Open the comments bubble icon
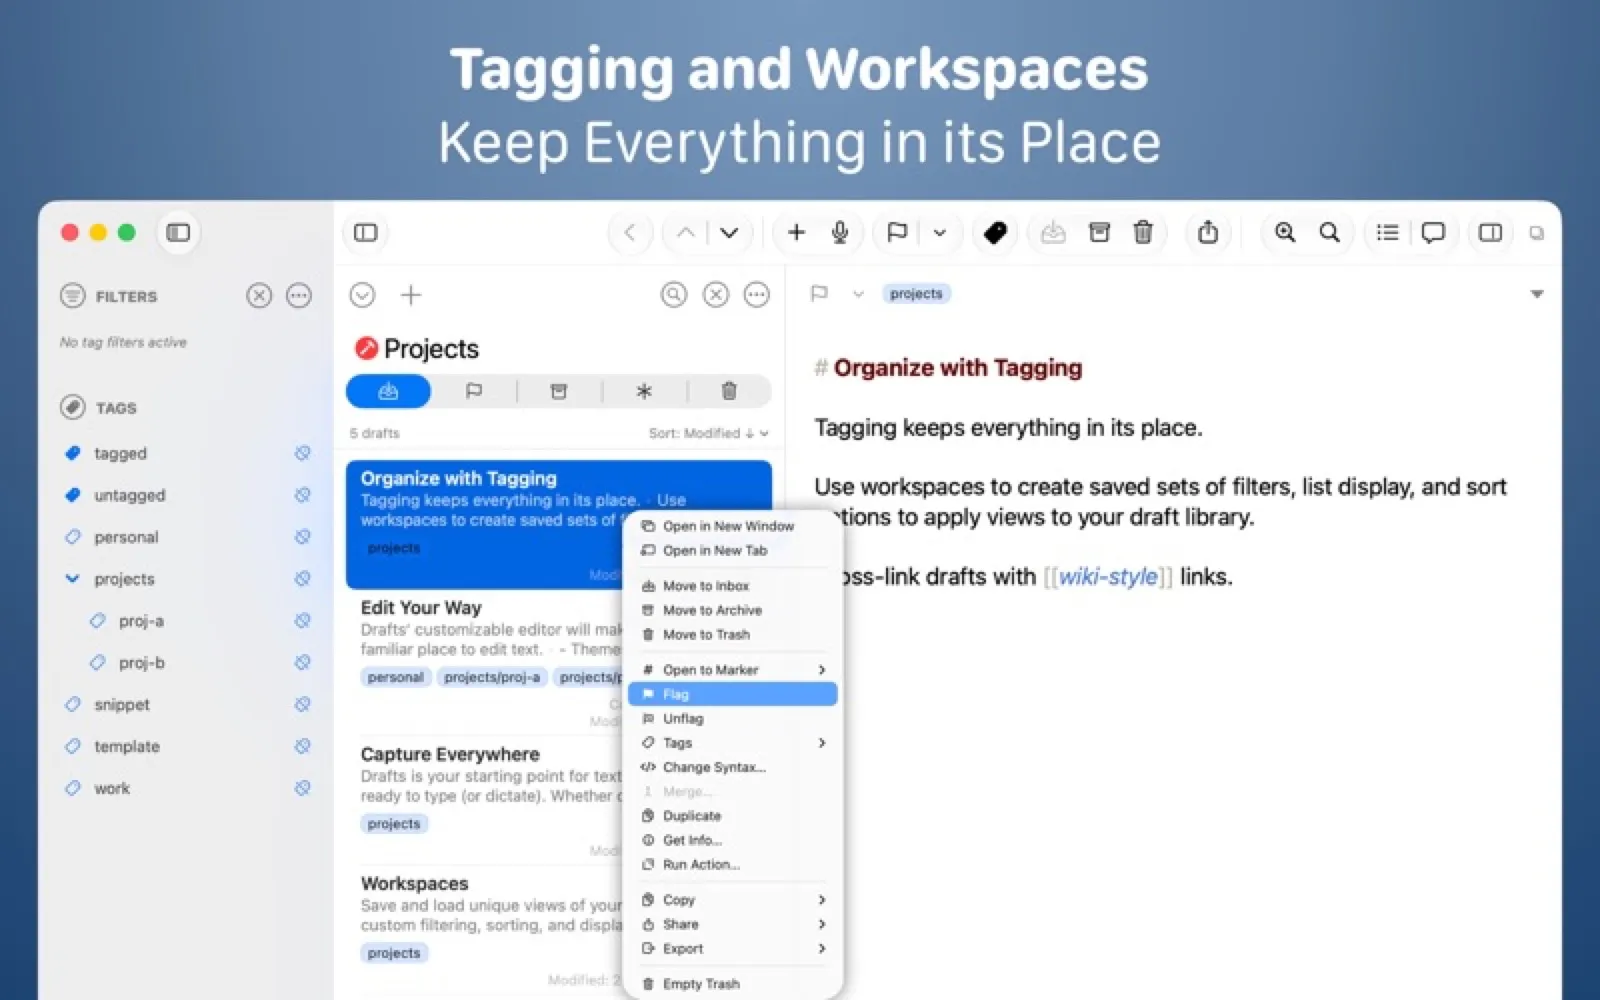The height and width of the screenshot is (1000, 1600). [1433, 232]
